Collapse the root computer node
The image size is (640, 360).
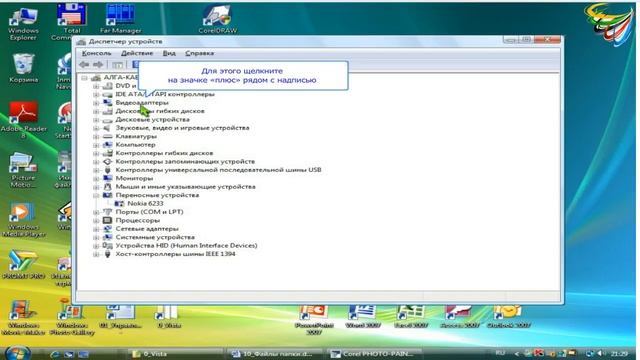(x=84, y=78)
